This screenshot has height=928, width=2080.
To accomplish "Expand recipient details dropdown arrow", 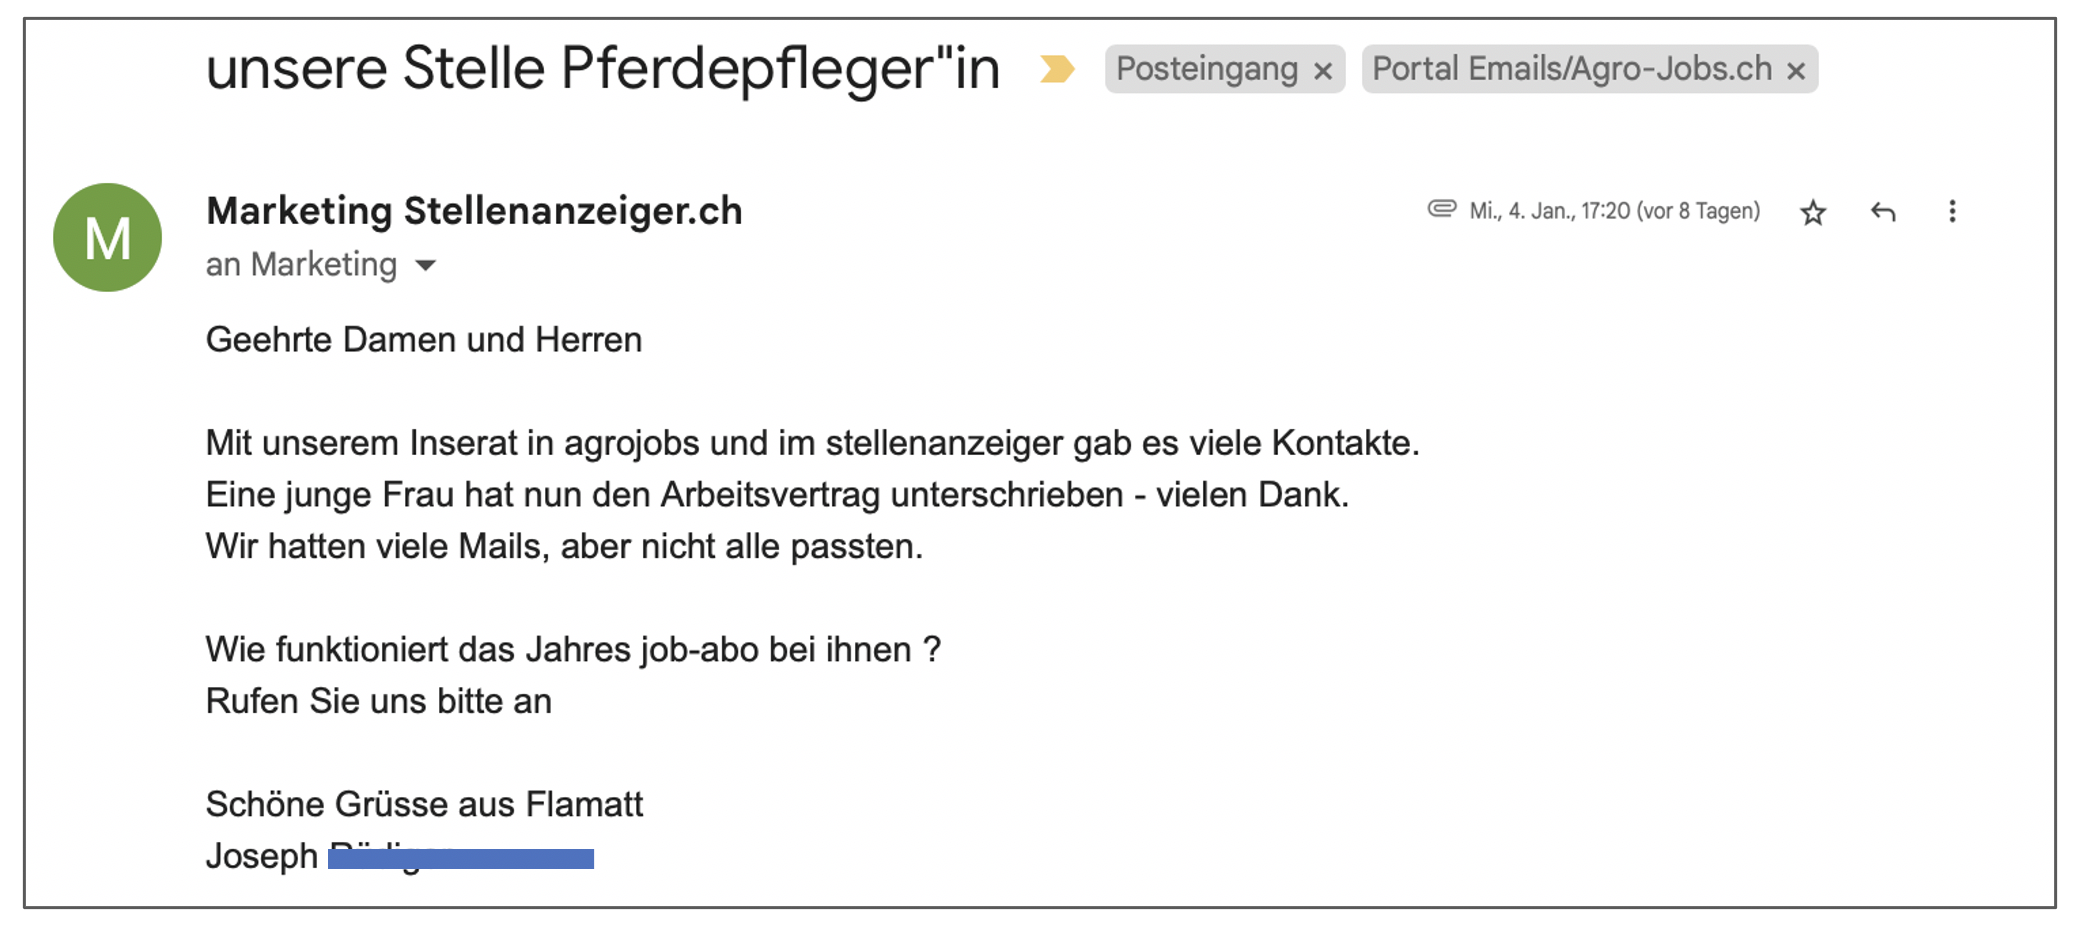I will pyautogui.click(x=426, y=266).
